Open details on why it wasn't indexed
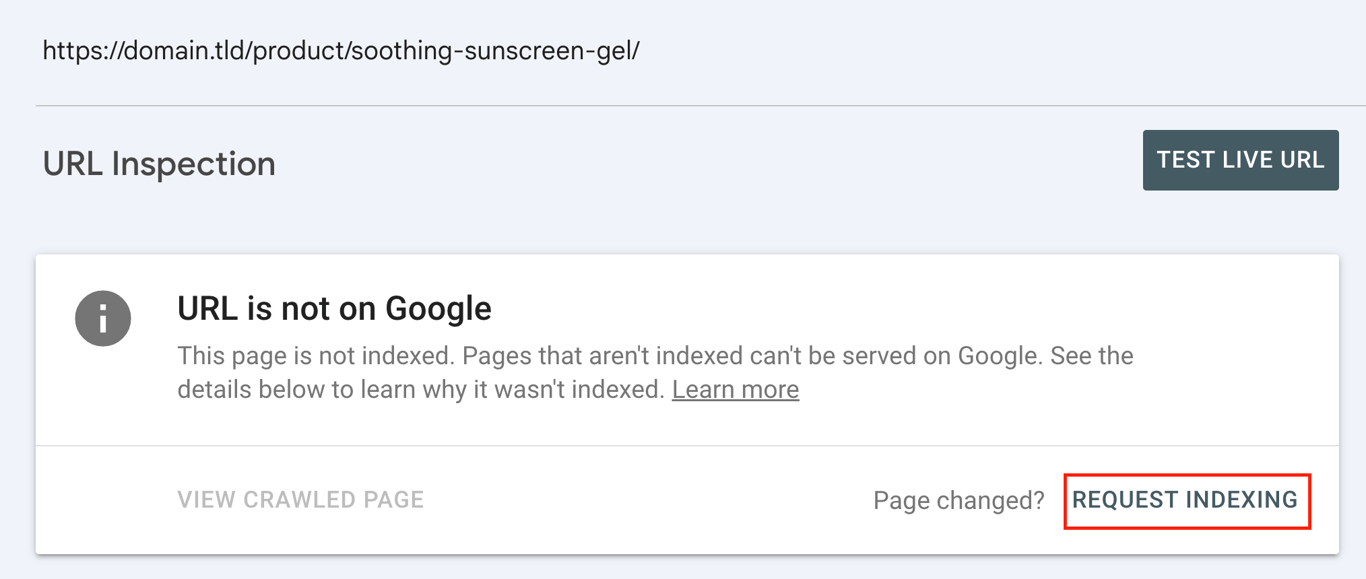Image resolution: width=1366 pixels, height=579 pixels. point(735,389)
